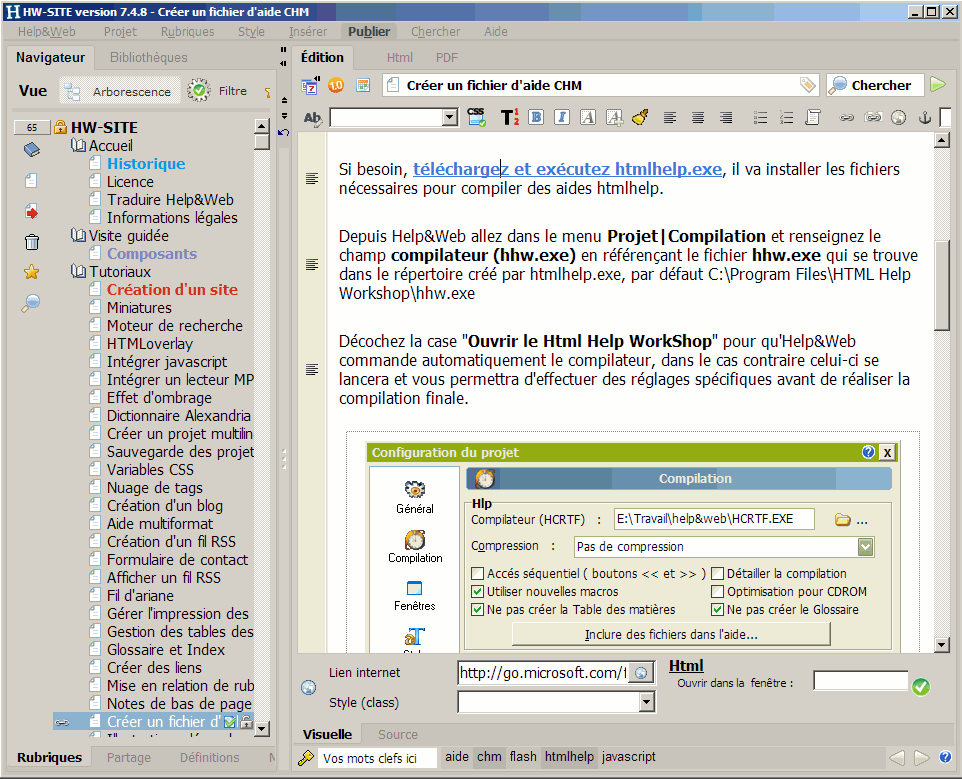Click the Lien internet URL field
962x779 pixels.
coord(544,673)
